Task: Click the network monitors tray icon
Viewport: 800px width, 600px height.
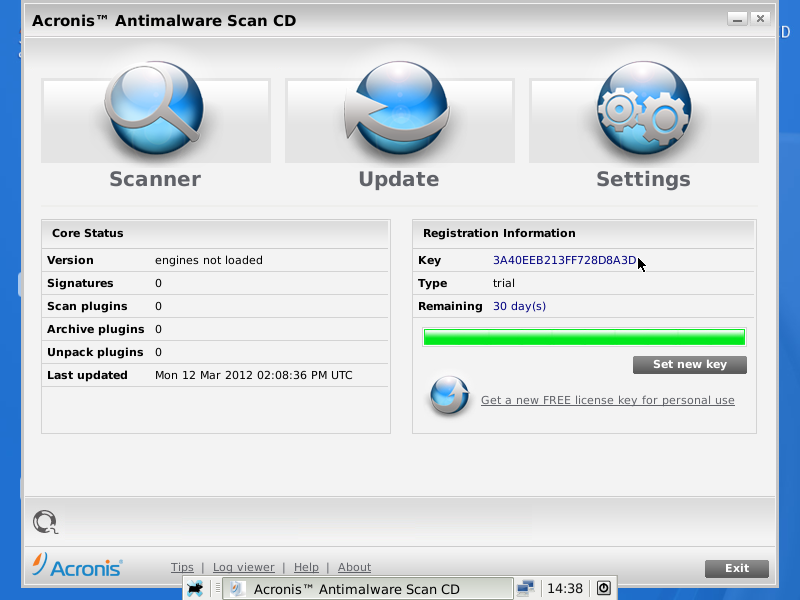Action: tap(525, 588)
